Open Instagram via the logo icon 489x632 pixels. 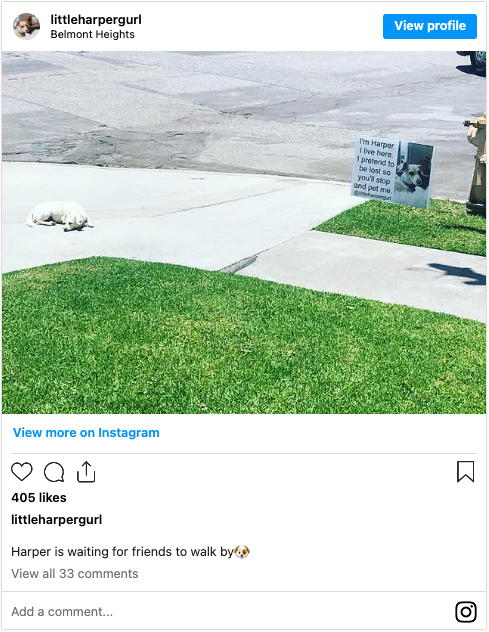click(x=466, y=612)
